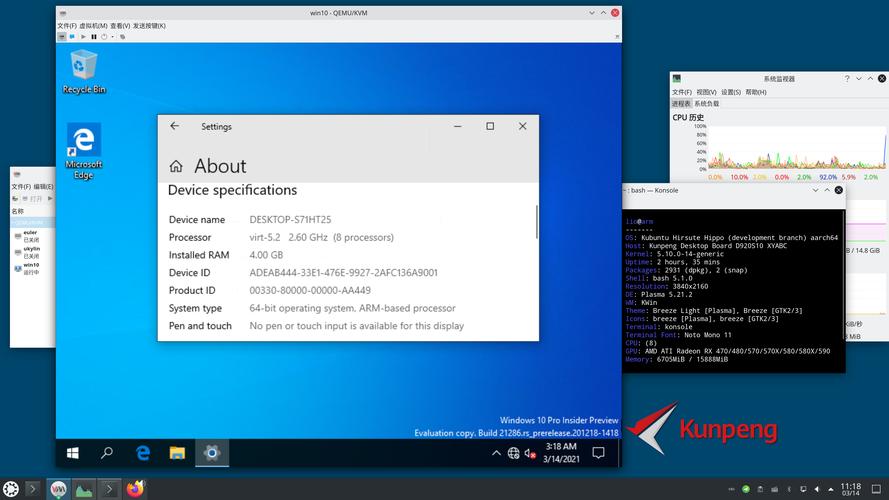The width and height of the screenshot is (889, 500).
Task: Click volume icon in KDE system tray
Action: (x=817, y=489)
